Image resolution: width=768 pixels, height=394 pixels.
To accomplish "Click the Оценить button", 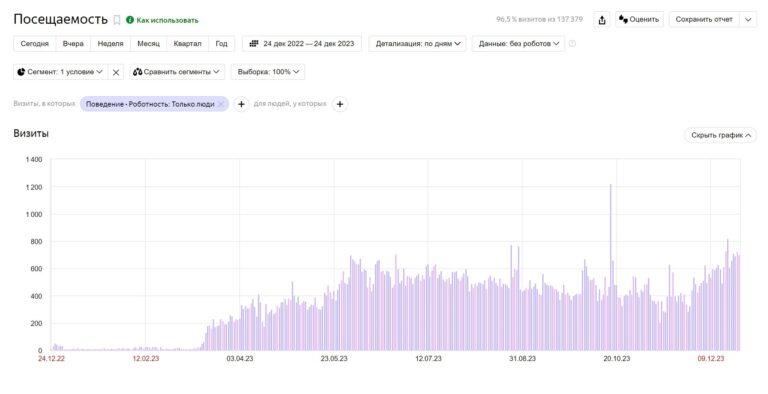I will 639,20.
